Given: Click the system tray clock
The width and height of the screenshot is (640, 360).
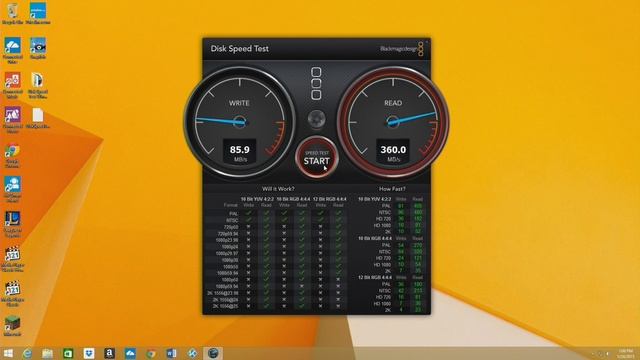Looking at the screenshot, I should 626,353.
